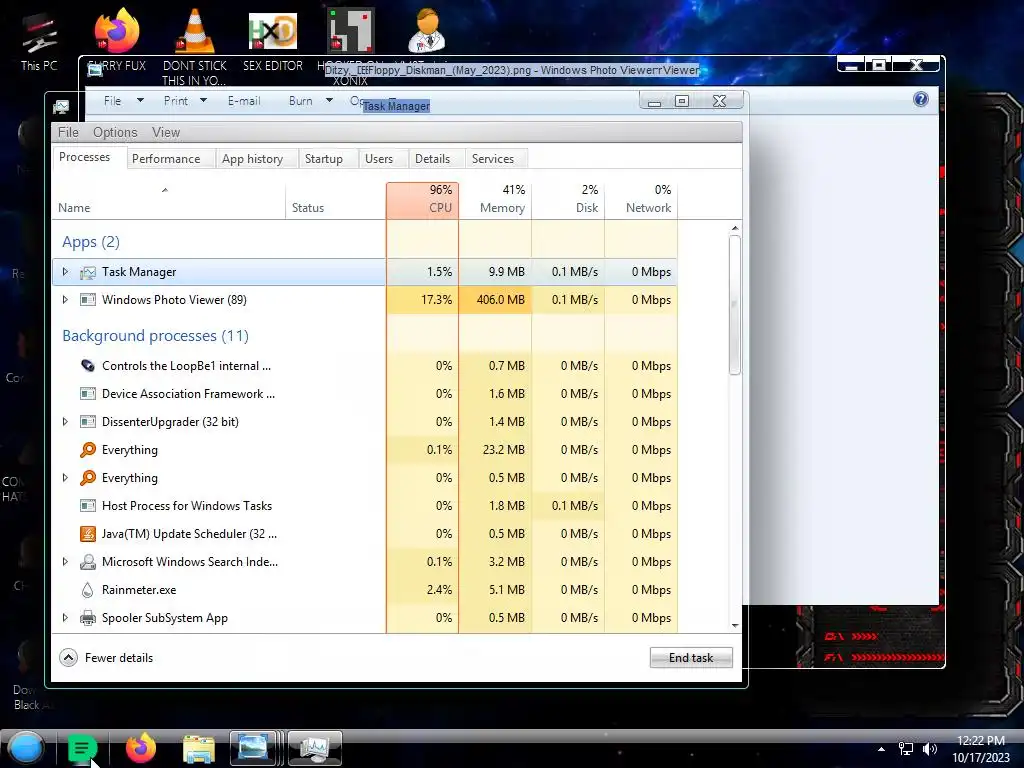Viewport: 1024px width, 768px height.
Task: Click the Everything icon with 23.2 MB memory
Action: coord(88,450)
